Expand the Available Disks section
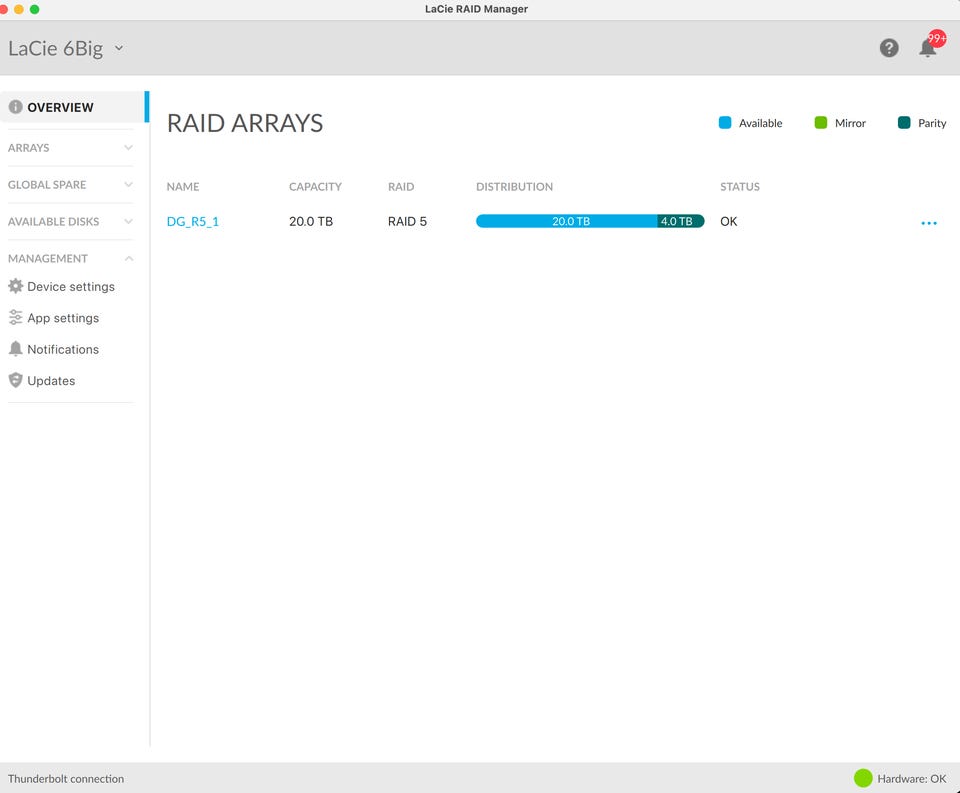 pos(128,222)
